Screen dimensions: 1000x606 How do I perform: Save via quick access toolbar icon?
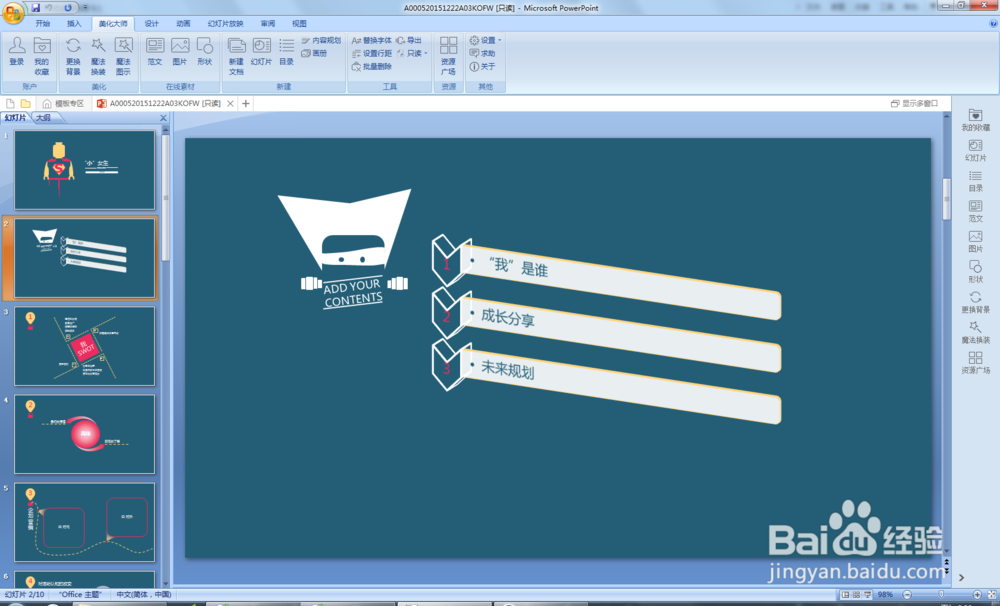click(x=36, y=8)
